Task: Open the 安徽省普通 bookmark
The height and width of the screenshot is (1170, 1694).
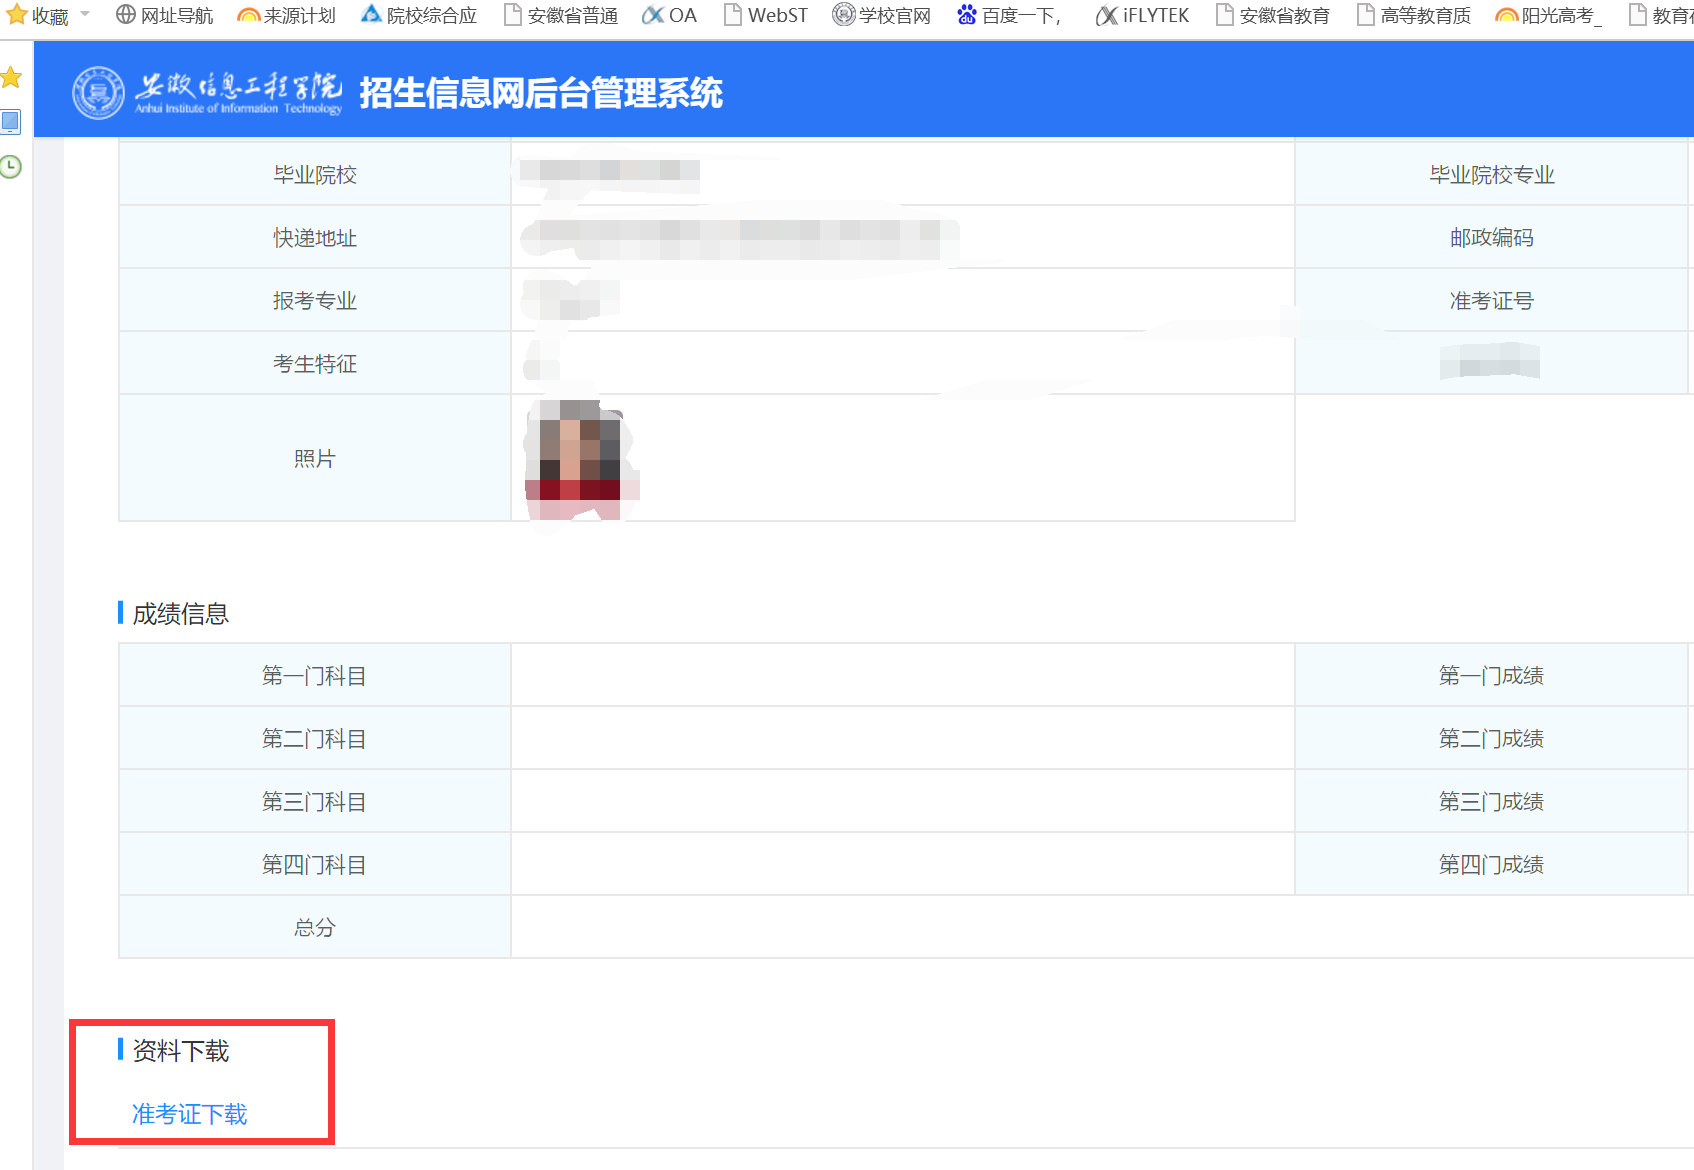Action: tap(561, 15)
